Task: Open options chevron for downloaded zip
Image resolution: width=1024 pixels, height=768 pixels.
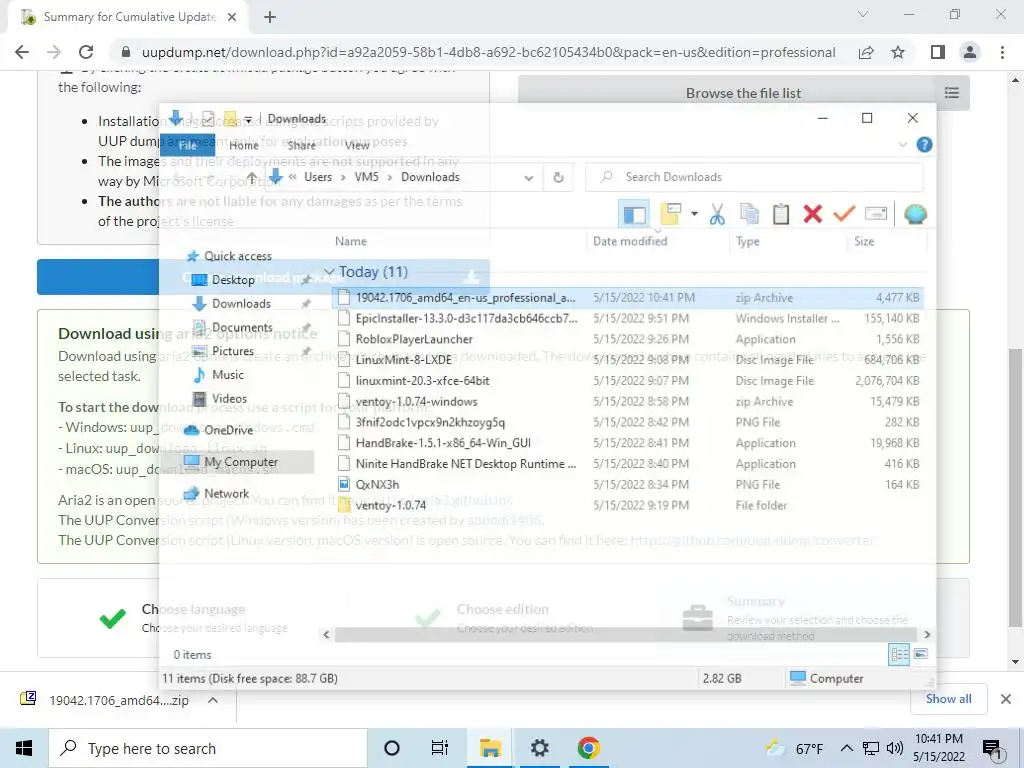Action: 213,700
